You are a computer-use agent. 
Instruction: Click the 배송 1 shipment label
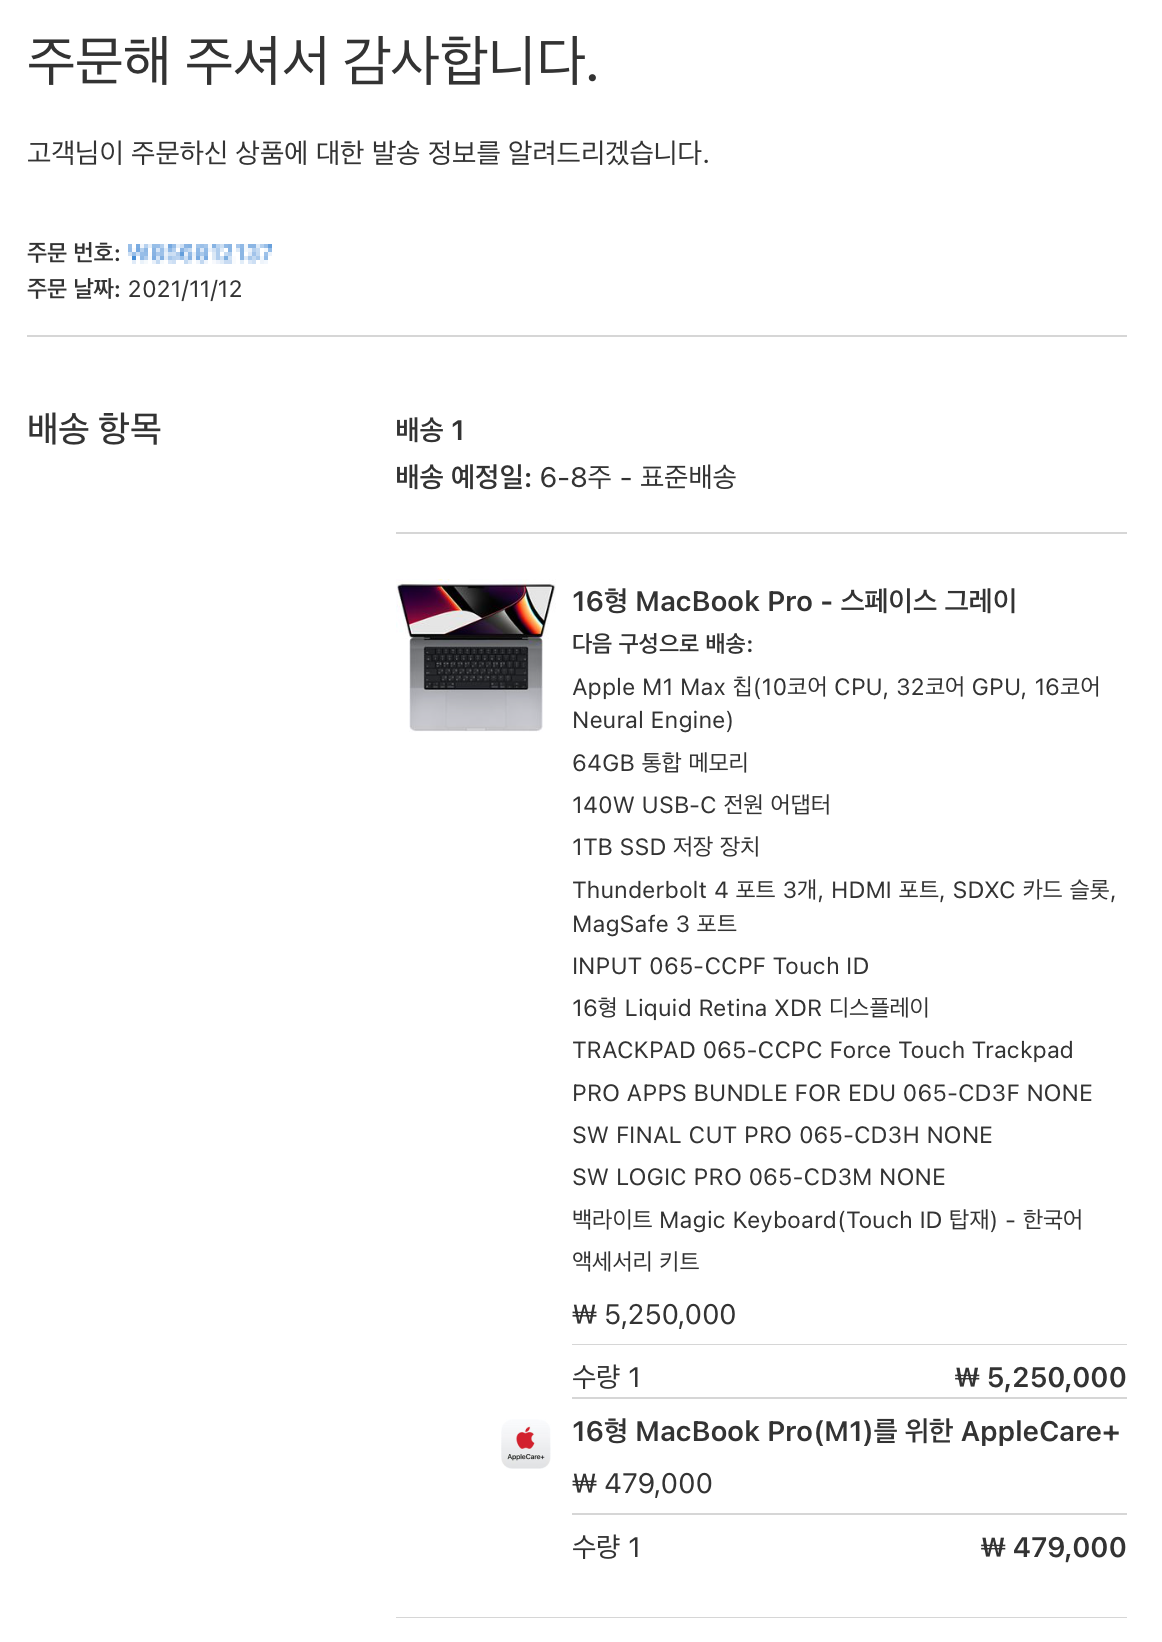coord(430,430)
